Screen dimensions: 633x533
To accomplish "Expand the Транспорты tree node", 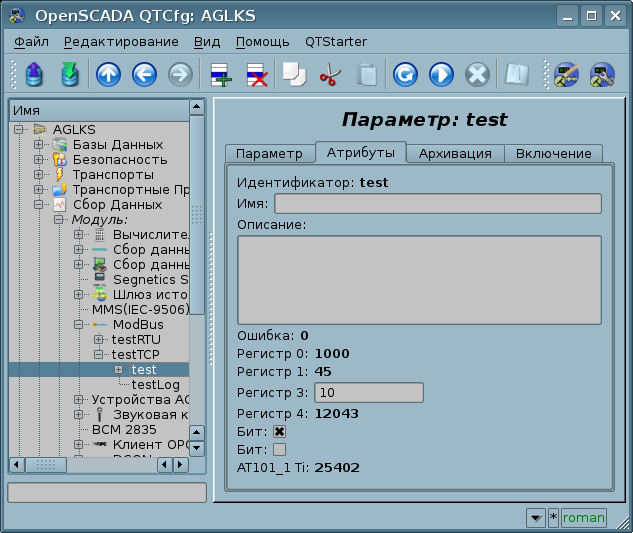I will point(39,175).
